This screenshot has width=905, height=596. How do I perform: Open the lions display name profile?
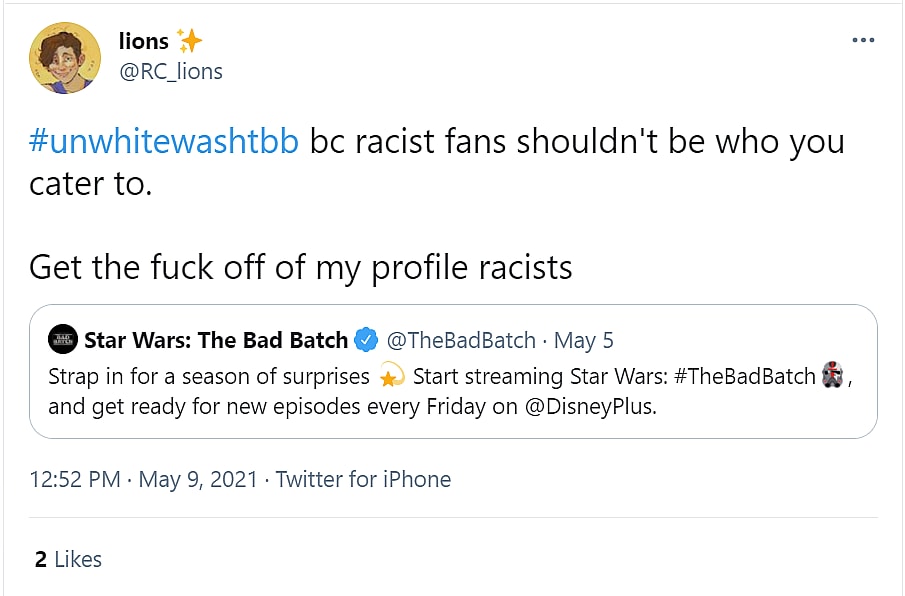click(x=143, y=41)
